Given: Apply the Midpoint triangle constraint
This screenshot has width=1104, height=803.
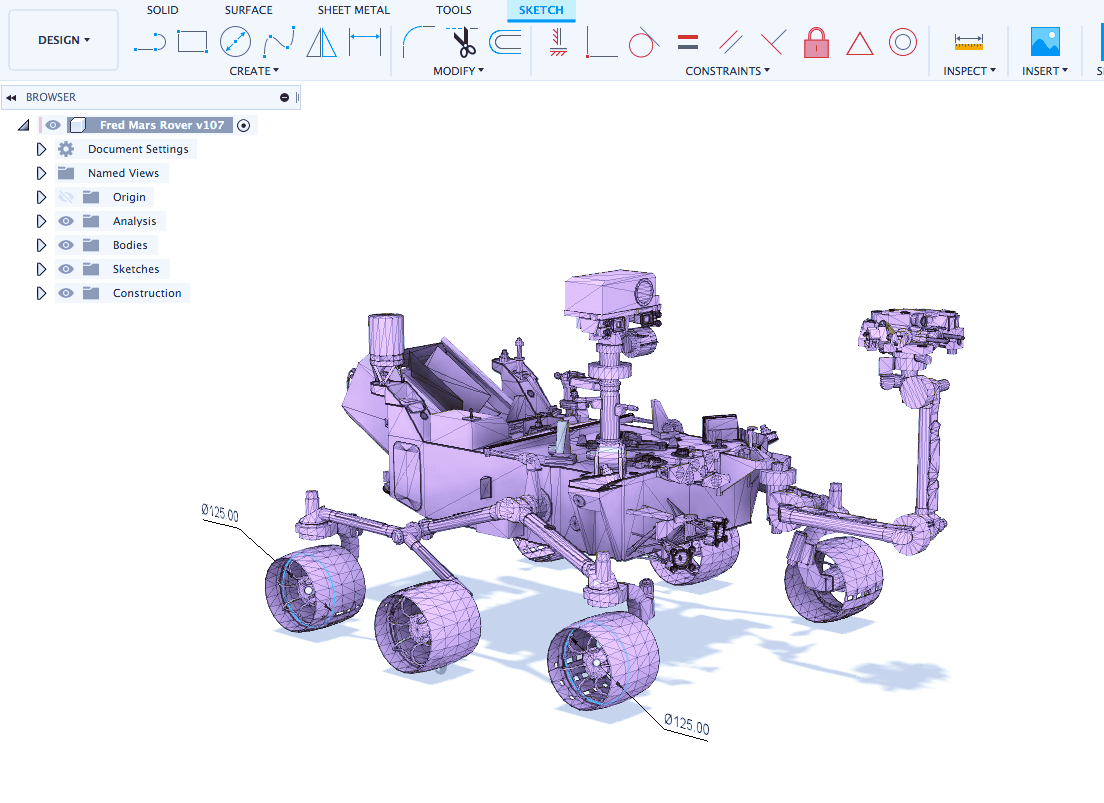Looking at the screenshot, I should coord(860,43).
